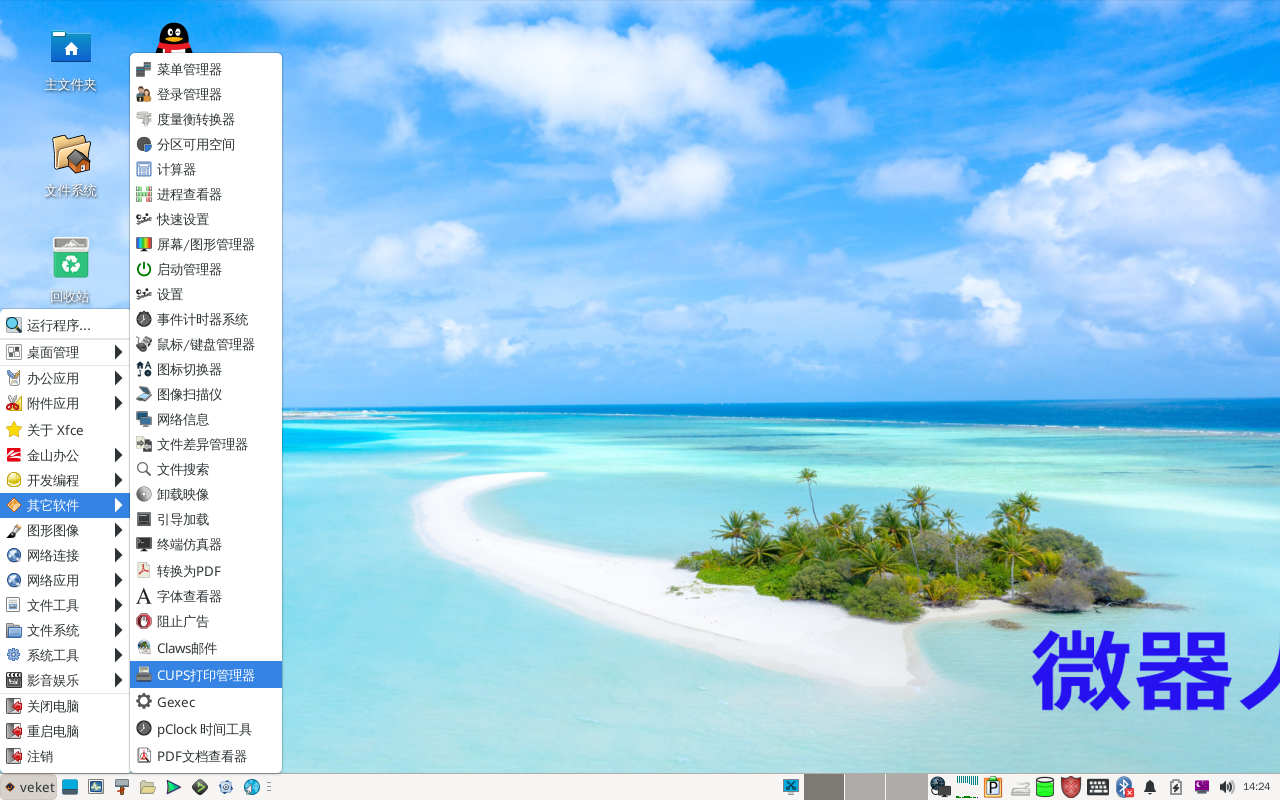This screenshot has height=800, width=1280.
Task: Open pClock 时间工具 item
Action: point(206,729)
